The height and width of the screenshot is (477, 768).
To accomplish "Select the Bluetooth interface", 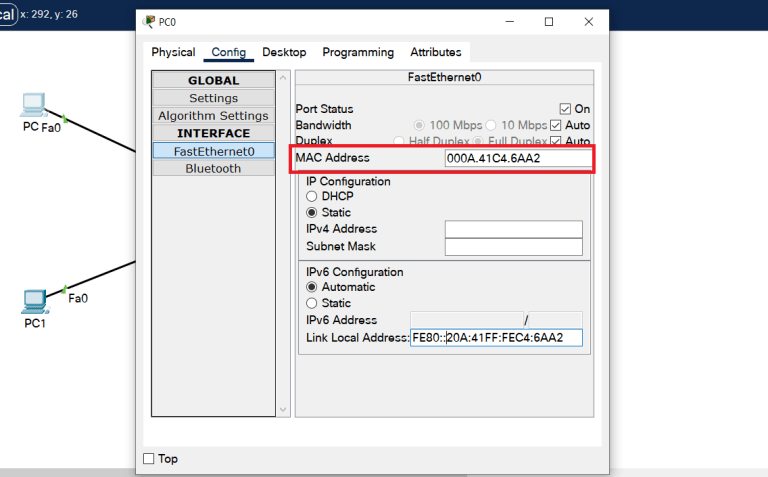I will pyautogui.click(x=213, y=168).
